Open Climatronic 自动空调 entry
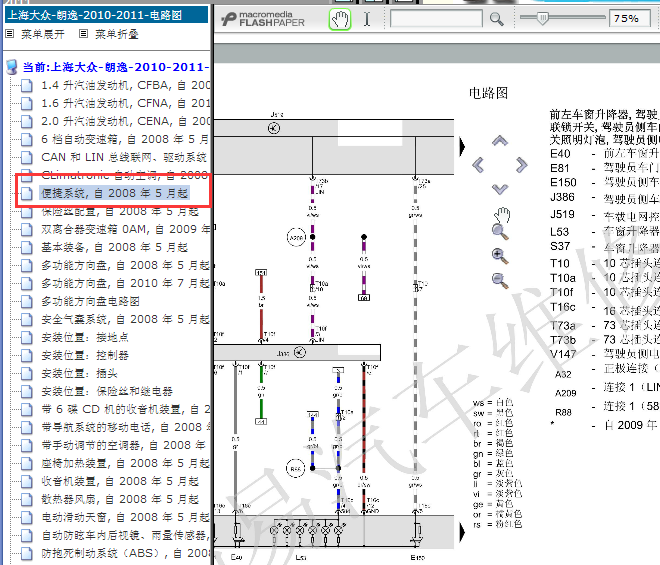 [125, 175]
